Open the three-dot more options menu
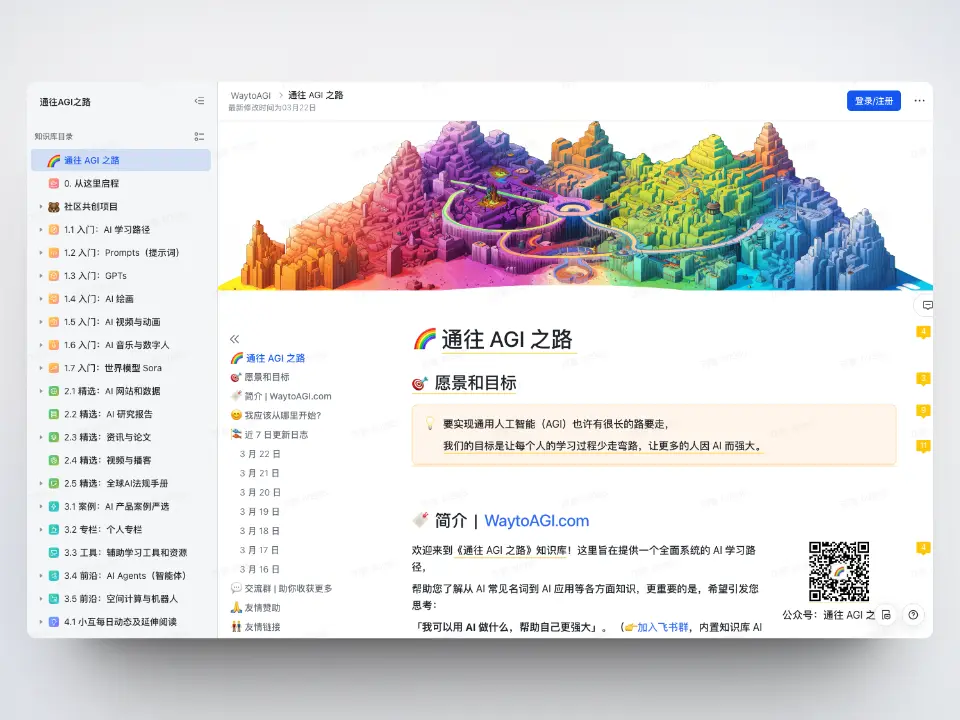 coord(919,101)
